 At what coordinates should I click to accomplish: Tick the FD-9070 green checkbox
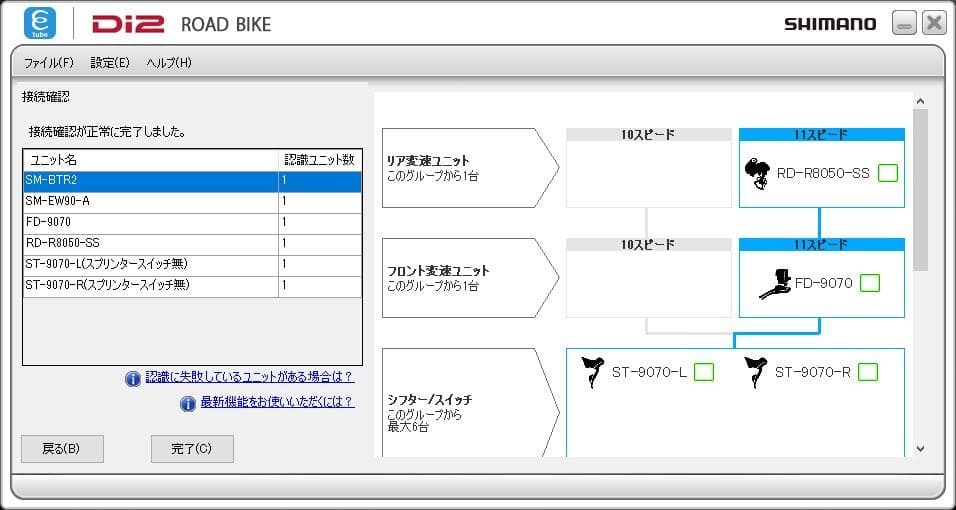pyautogui.click(x=870, y=283)
